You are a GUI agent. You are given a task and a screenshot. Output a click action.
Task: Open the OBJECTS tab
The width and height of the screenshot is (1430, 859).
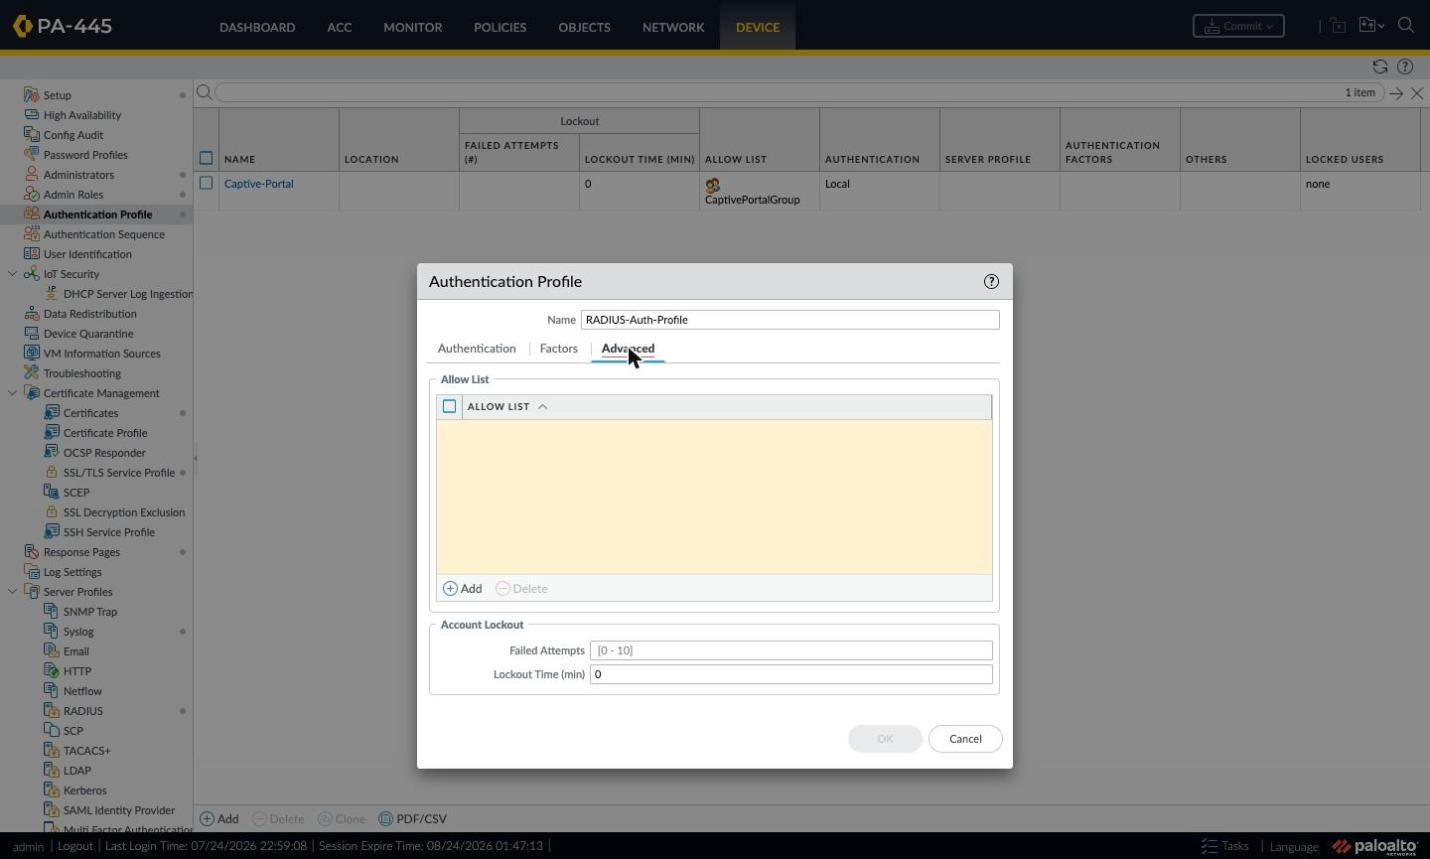tap(584, 27)
